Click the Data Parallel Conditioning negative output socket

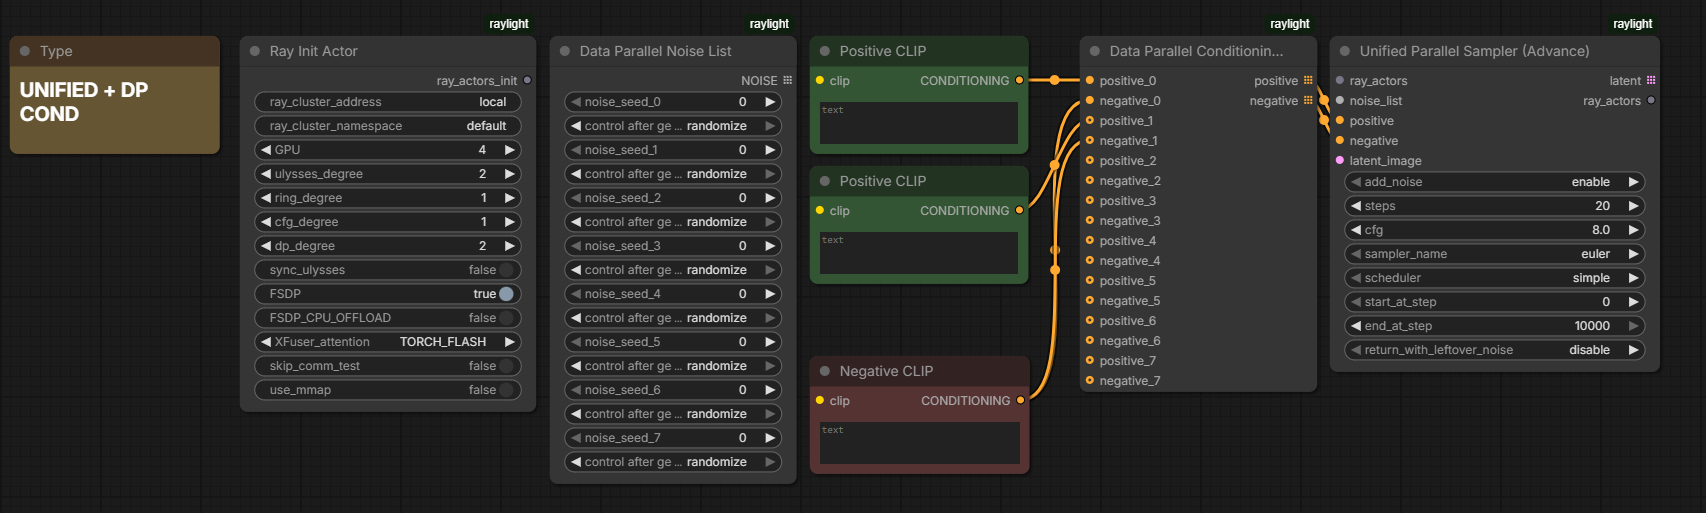click(1307, 100)
